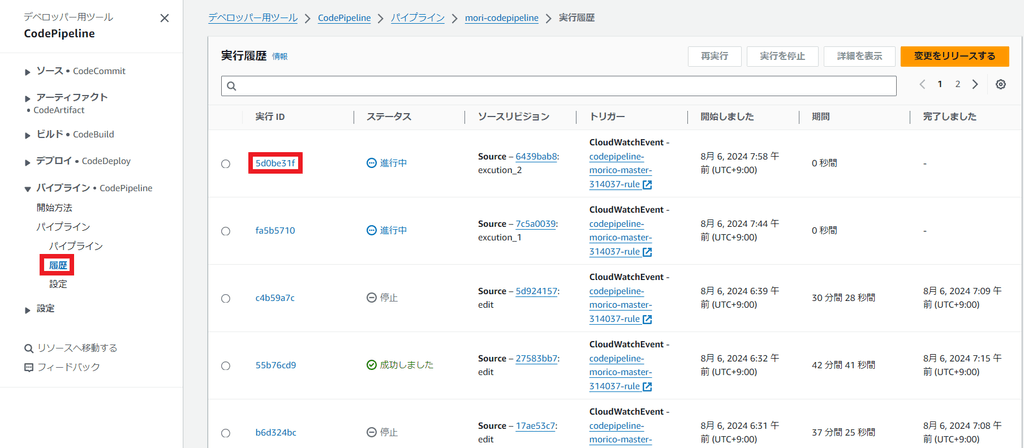Click the 完了しました column header

point(950,117)
